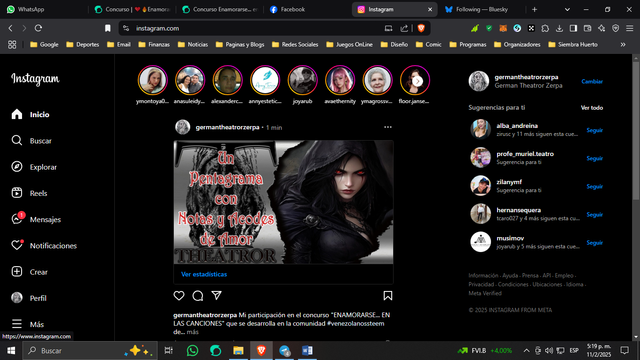The width and height of the screenshot is (640, 360).
Task: Follow musimov with Seguir
Action: pyautogui.click(x=595, y=242)
